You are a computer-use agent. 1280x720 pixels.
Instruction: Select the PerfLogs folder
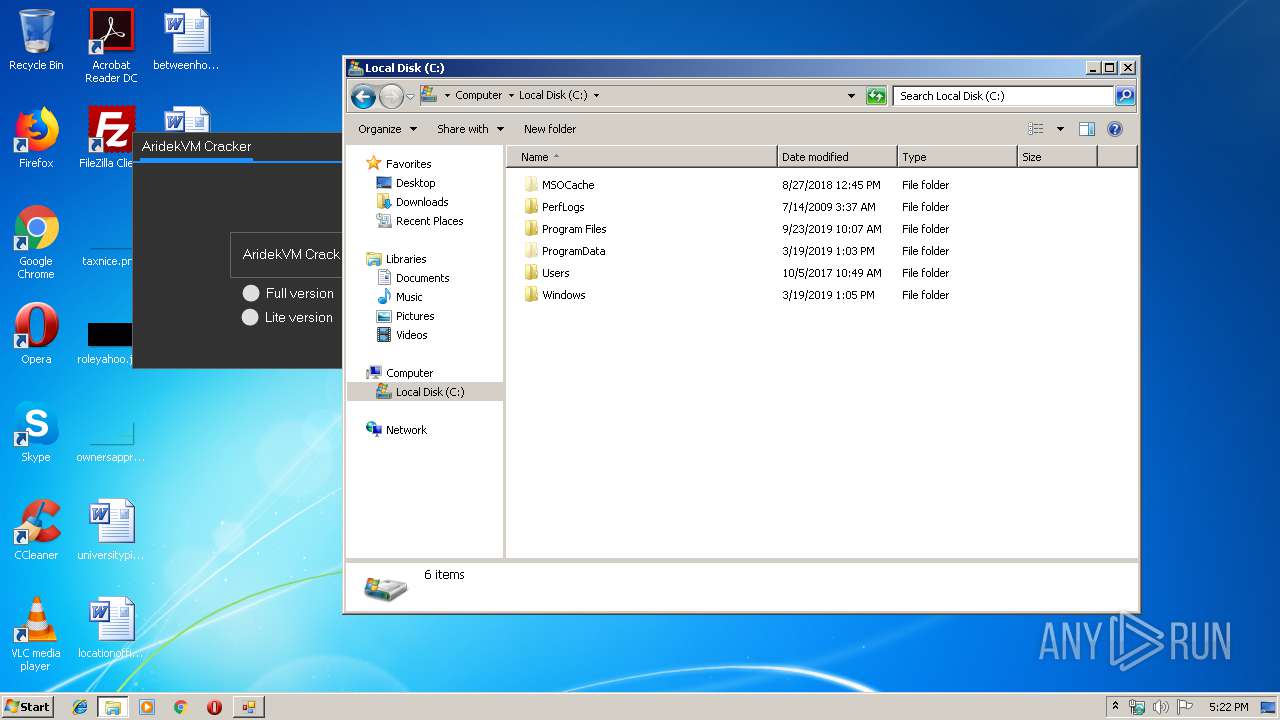point(563,207)
